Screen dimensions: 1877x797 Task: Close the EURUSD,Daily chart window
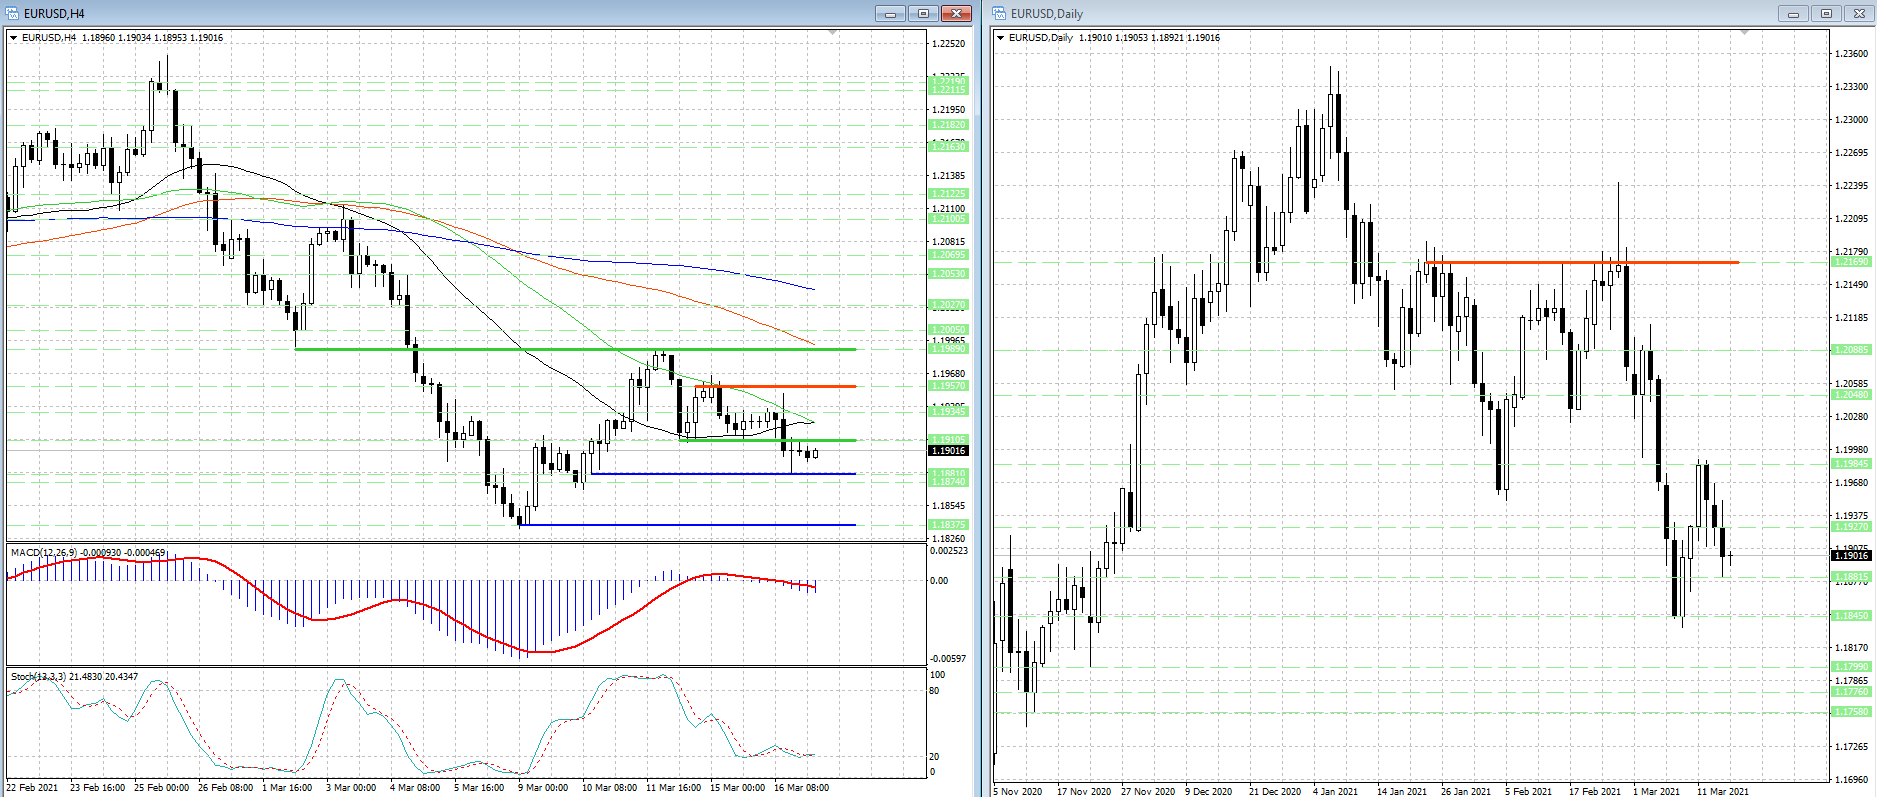pyautogui.click(x=1859, y=13)
